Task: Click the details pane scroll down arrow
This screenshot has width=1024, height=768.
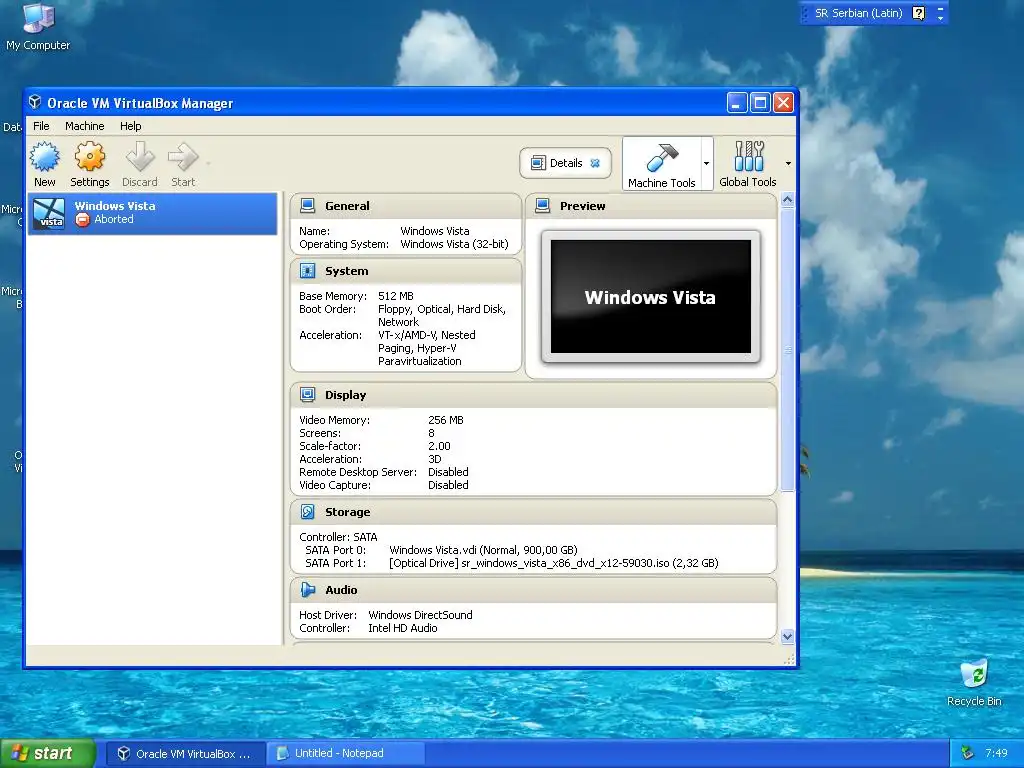Action: click(788, 636)
